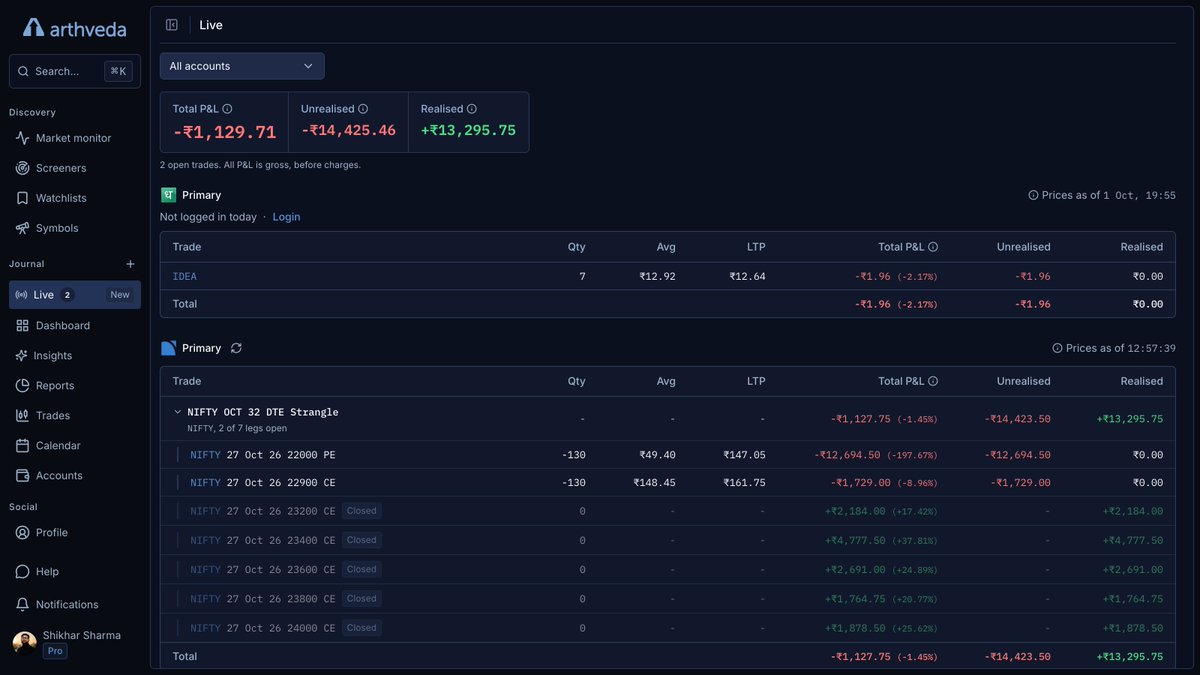
Task: Click second Primary account broker icon
Action: pos(168,348)
